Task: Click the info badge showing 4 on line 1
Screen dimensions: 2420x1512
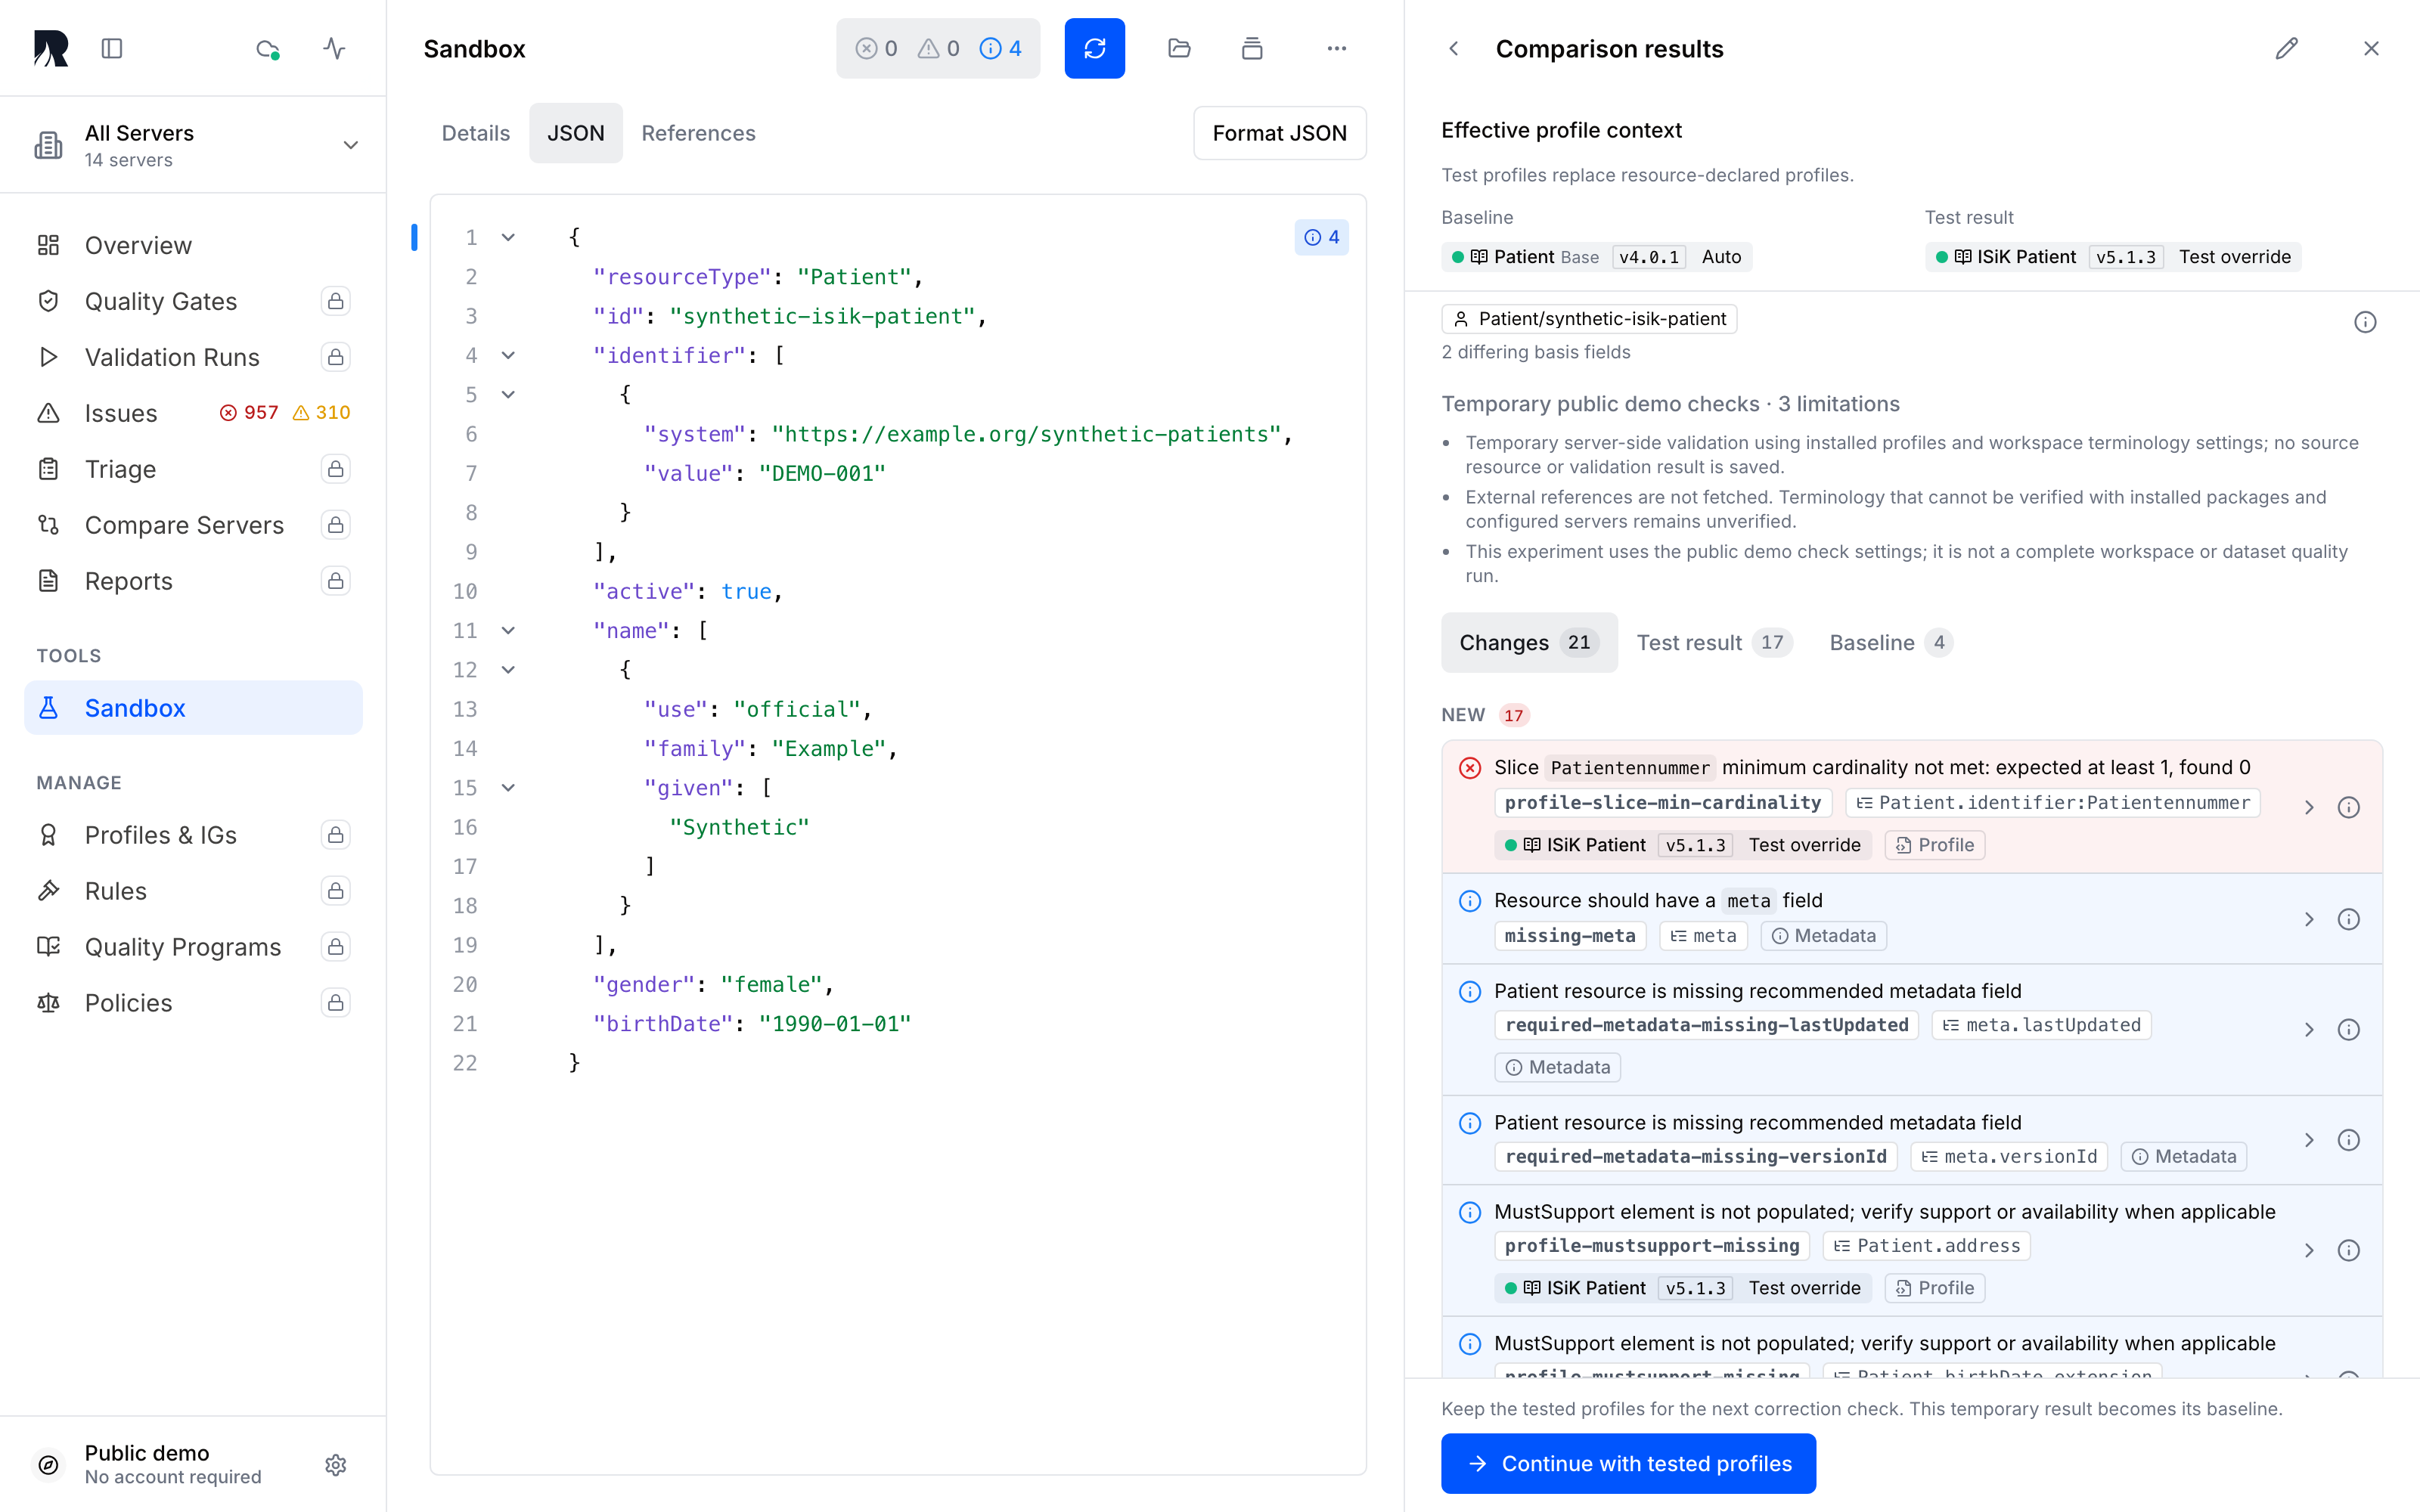Action: [x=1321, y=237]
